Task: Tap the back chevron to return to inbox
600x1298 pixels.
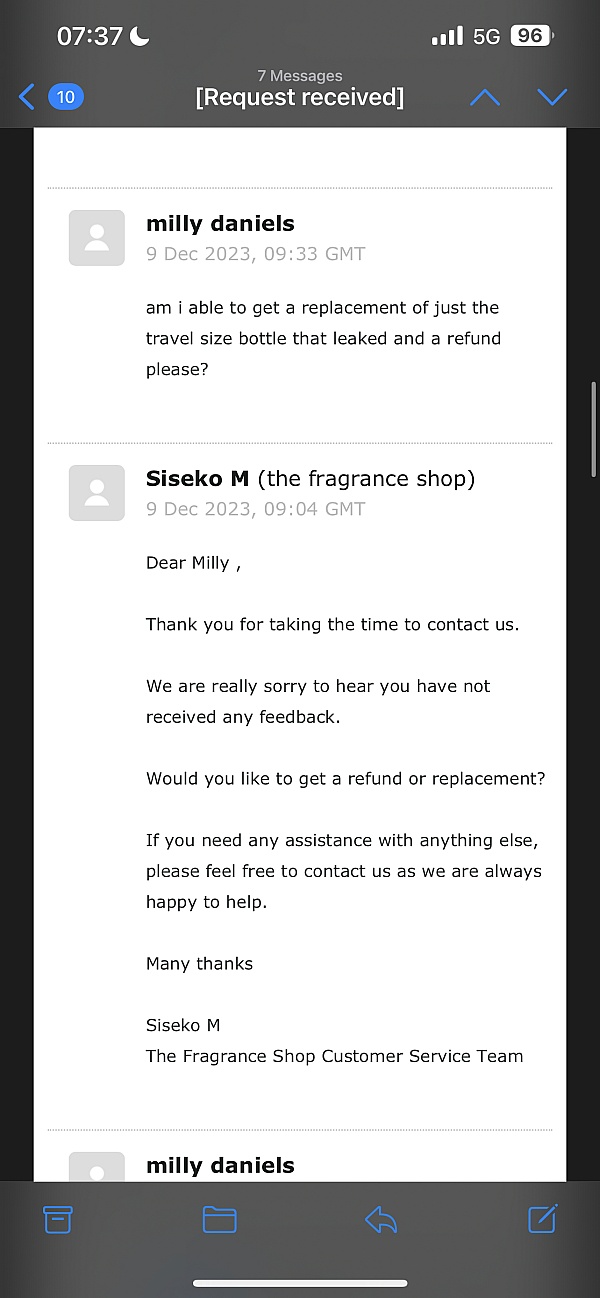Action: 25,96
